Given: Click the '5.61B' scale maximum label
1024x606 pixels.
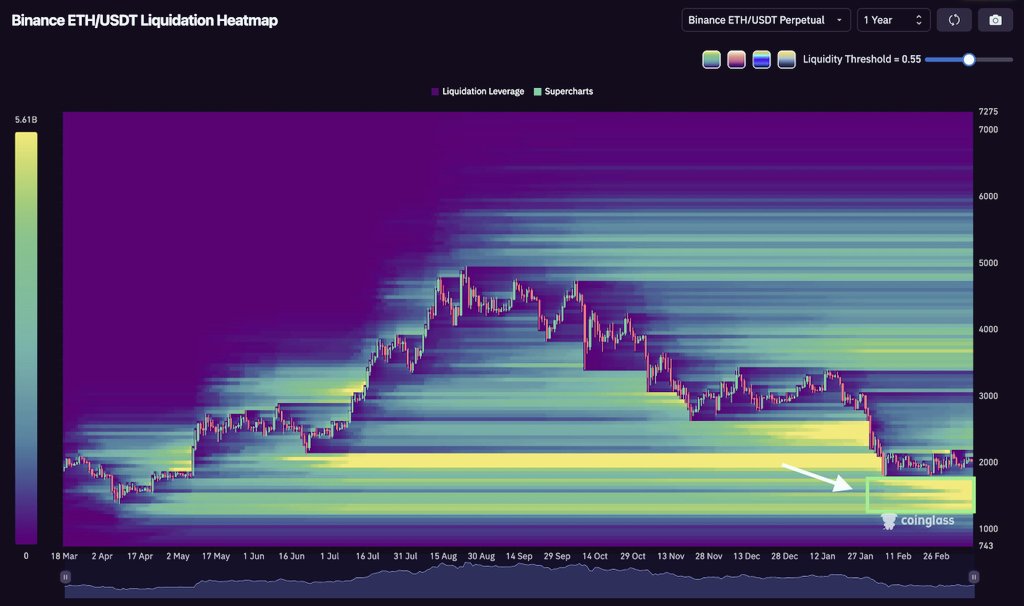Looking at the screenshot, I should pos(26,120).
